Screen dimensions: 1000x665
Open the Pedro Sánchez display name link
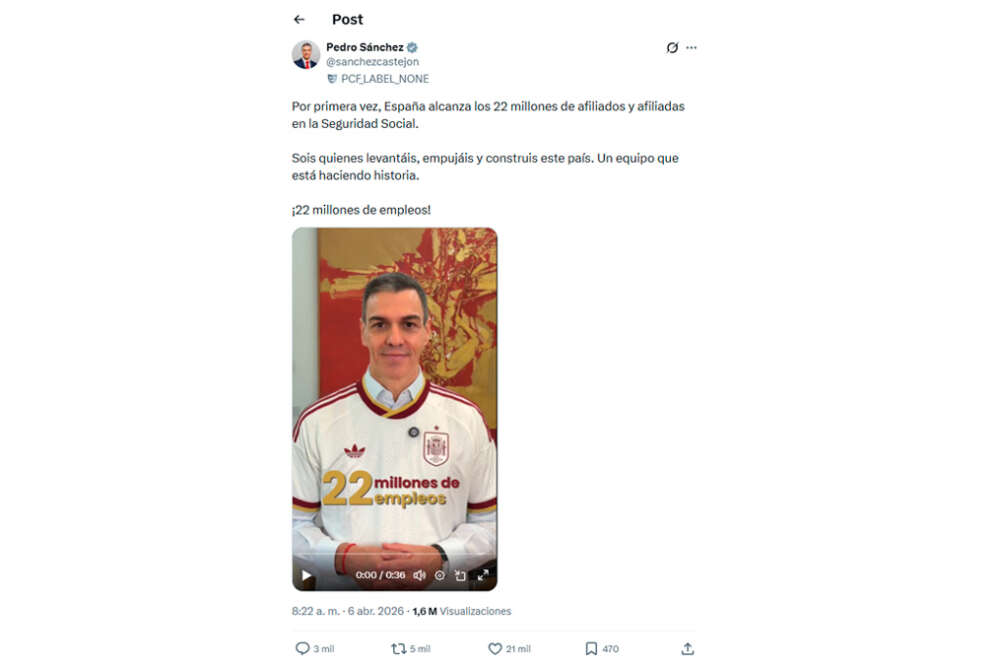tap(365, 47)
